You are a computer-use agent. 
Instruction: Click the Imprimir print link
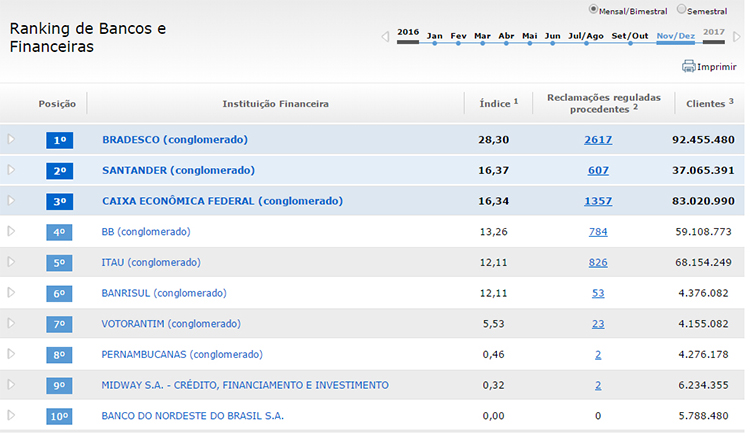click(717, 67)
